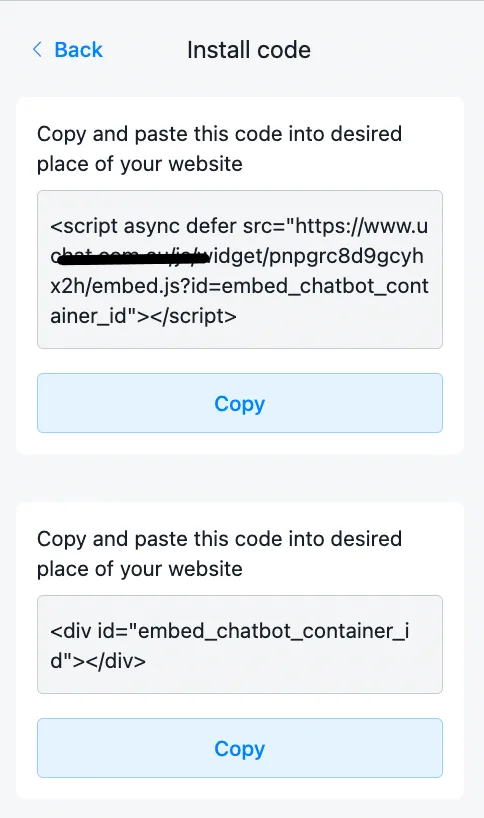Click the back chevron arrow icon
Screen dimensions: 484x818
(37, 50)
